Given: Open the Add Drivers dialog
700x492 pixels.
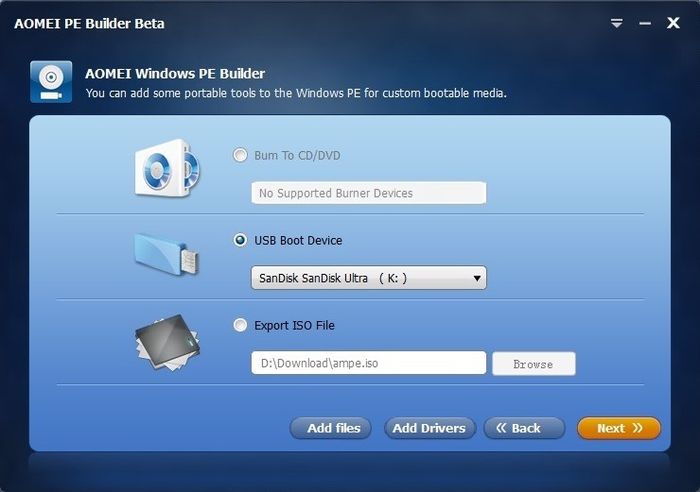Looking at the screenshot, I should click(429, 428).
